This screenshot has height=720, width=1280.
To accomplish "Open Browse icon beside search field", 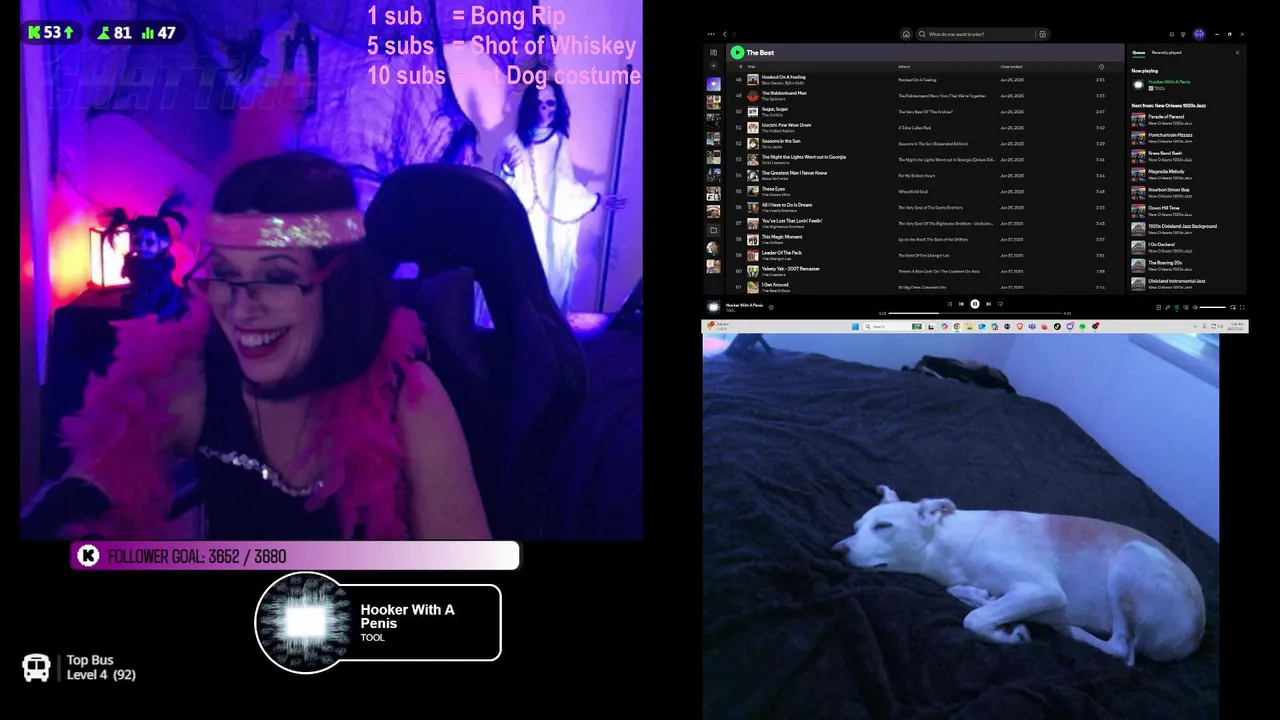I will click(1042, 34).
